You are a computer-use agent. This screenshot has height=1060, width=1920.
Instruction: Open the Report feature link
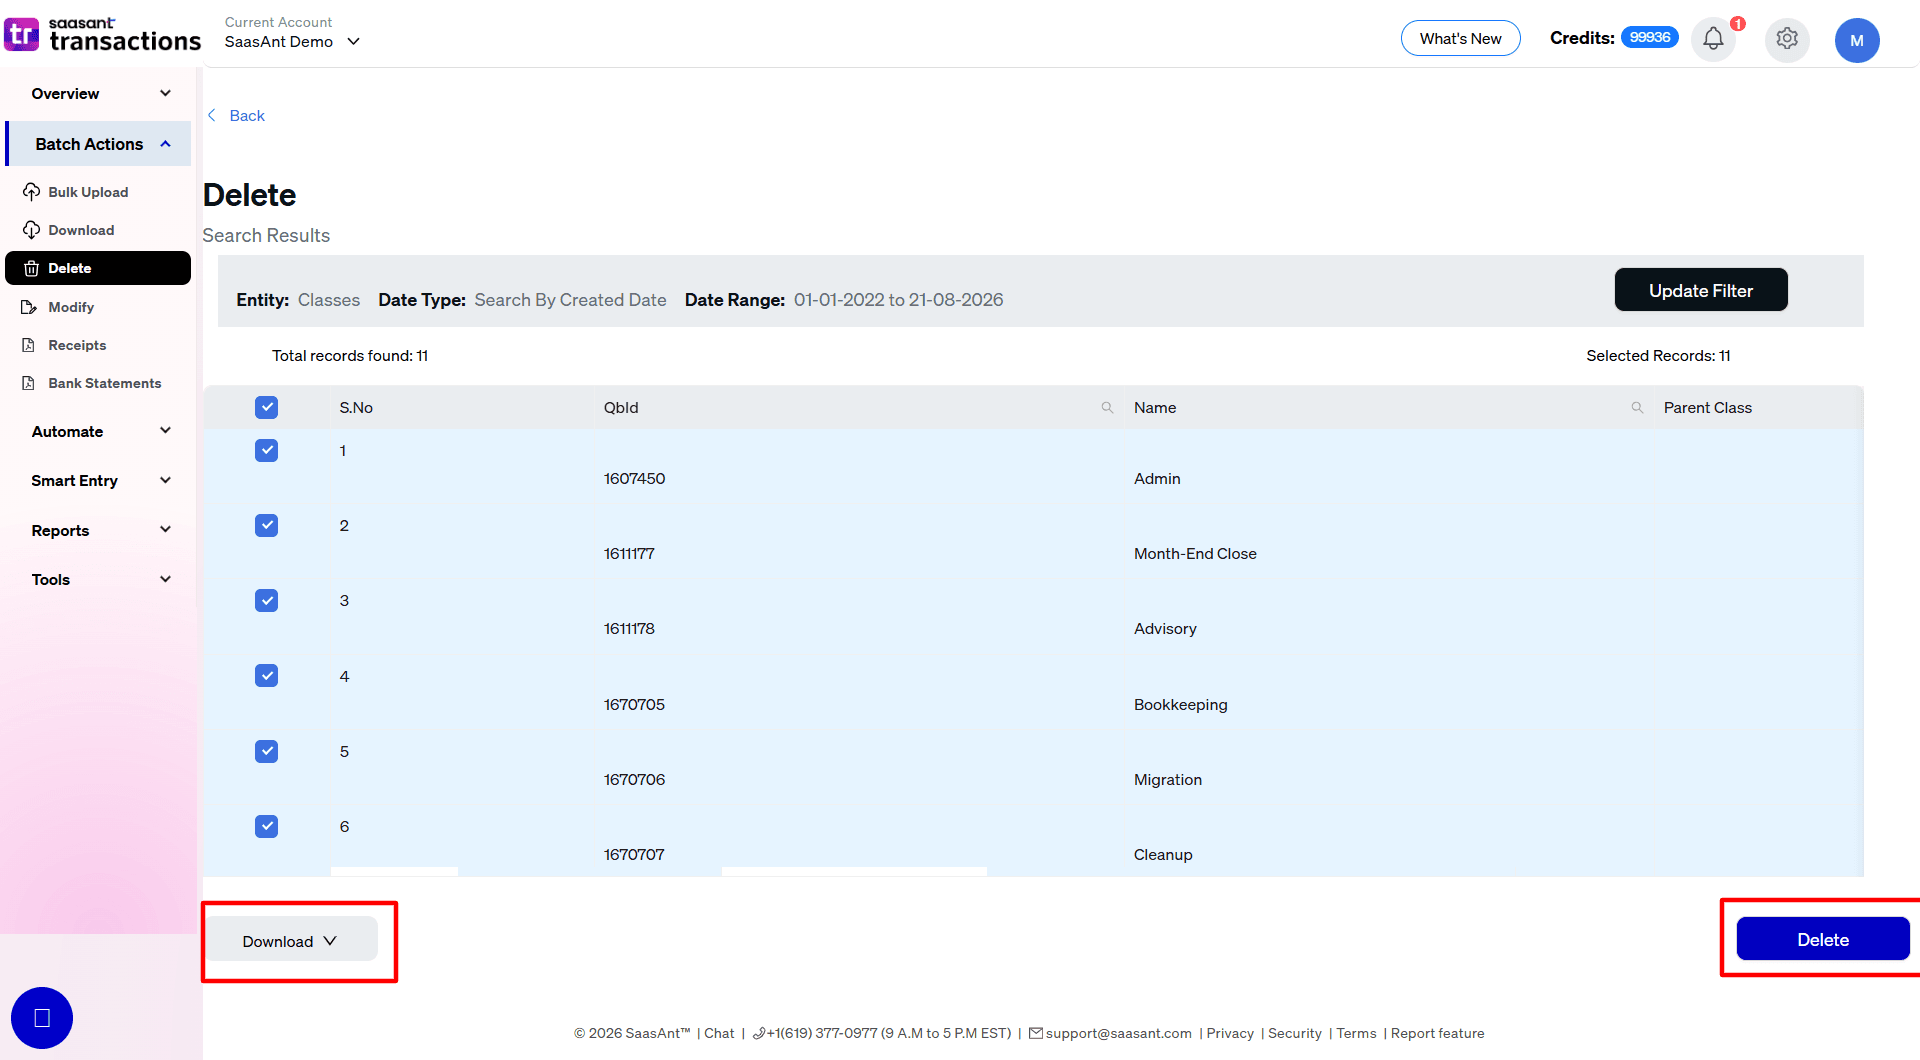pyautogui.click(x=1437, y=1033)
